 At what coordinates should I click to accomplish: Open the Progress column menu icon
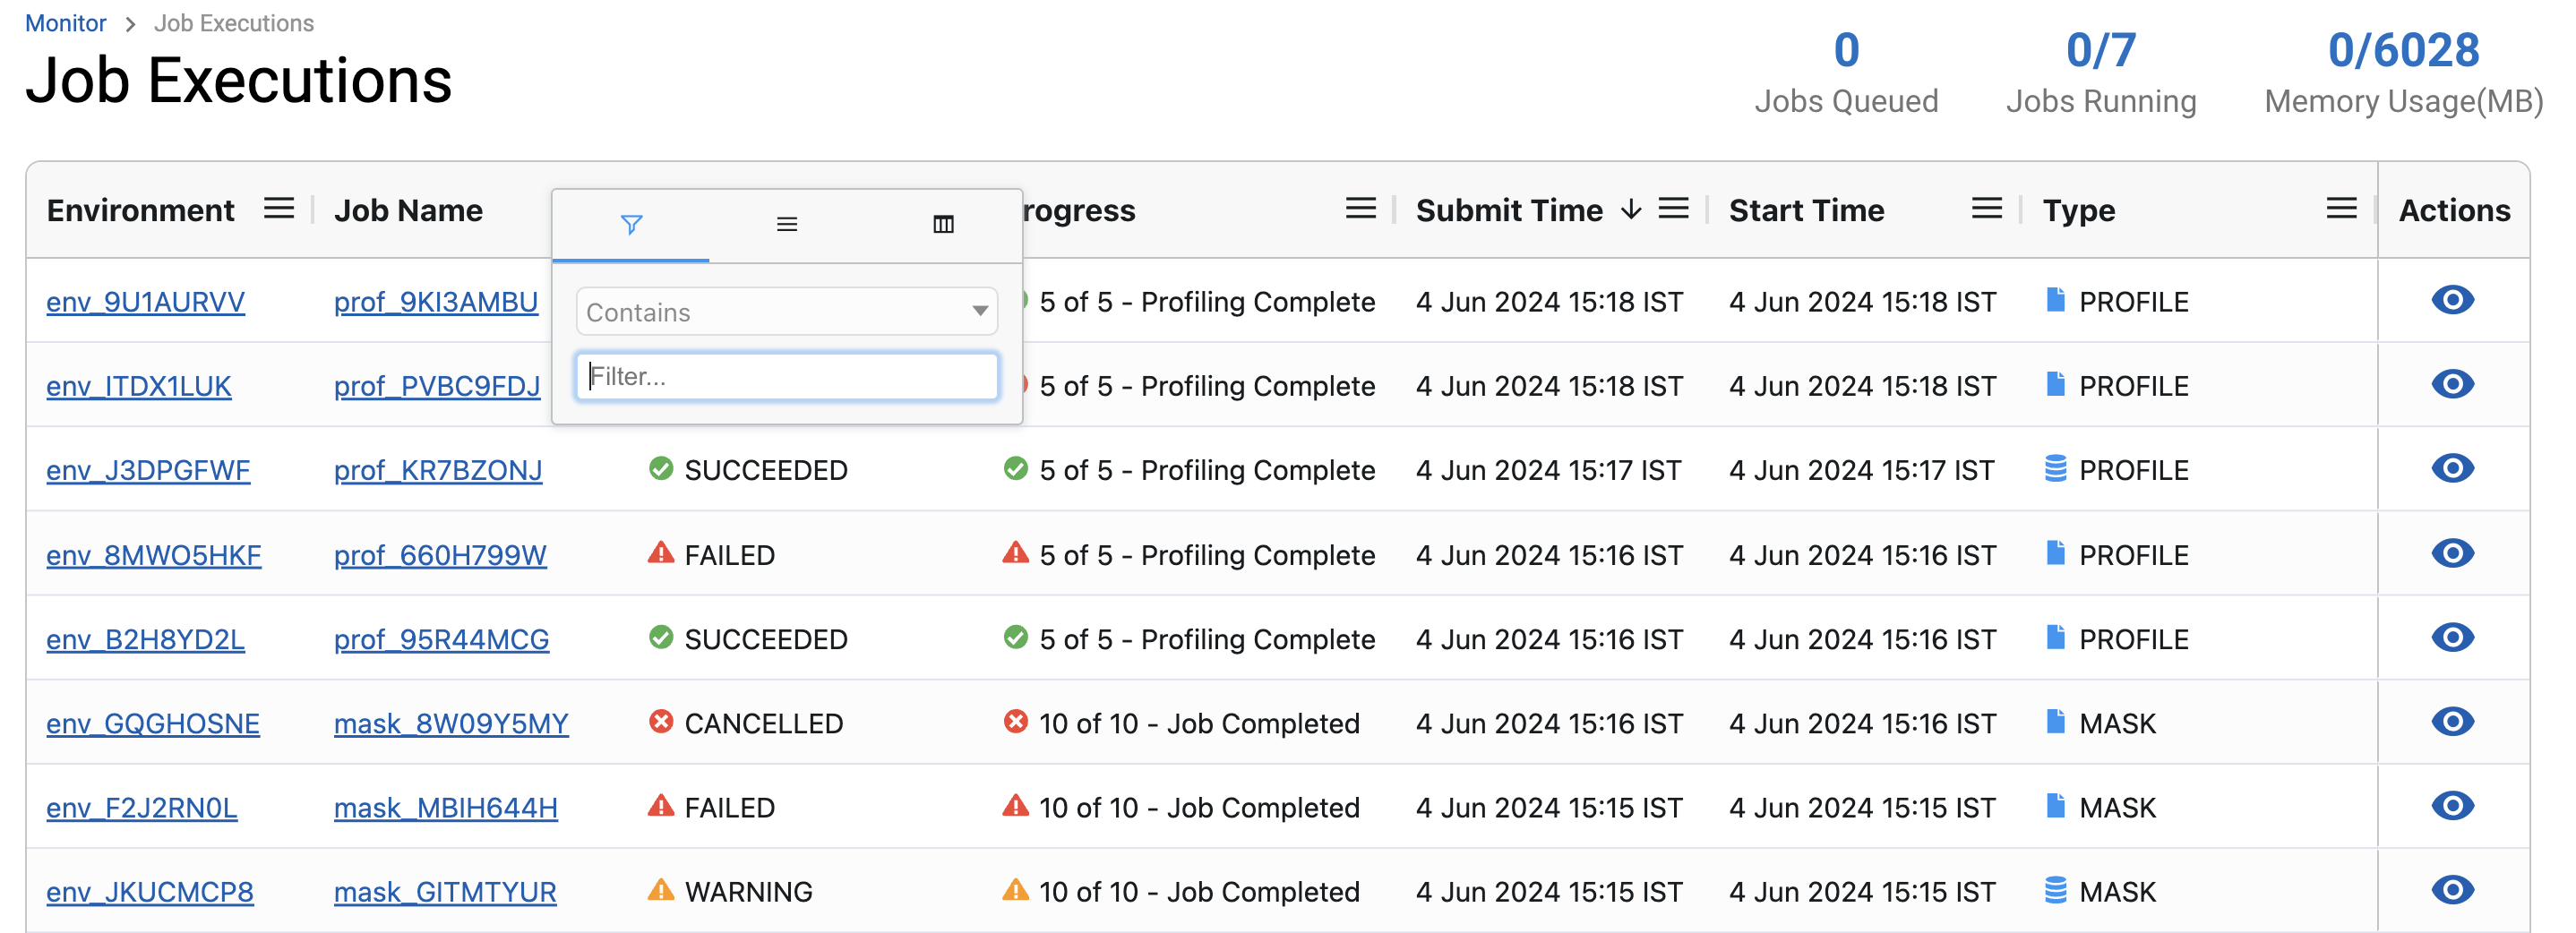pyautogui.click(x=1360, y=209)
